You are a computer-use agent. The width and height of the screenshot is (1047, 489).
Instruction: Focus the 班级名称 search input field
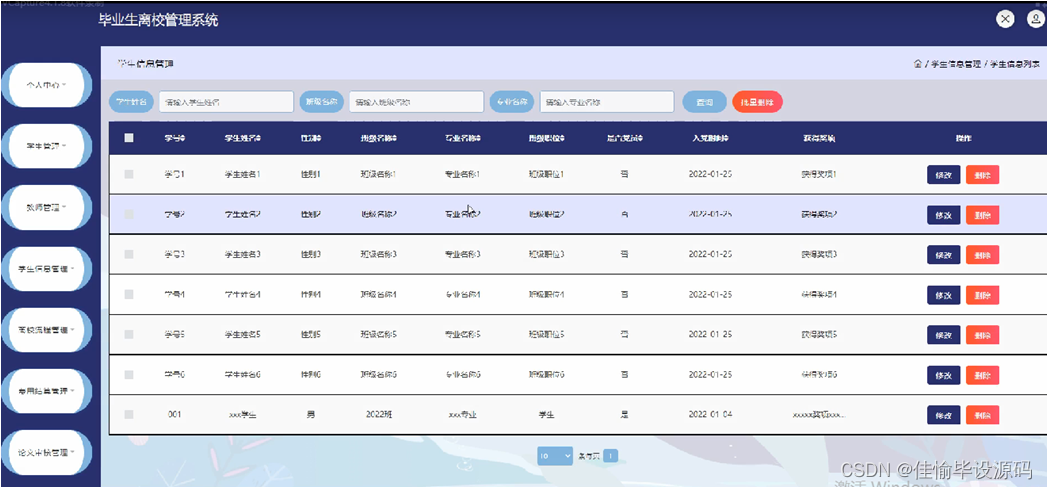[x=416, y=102]
